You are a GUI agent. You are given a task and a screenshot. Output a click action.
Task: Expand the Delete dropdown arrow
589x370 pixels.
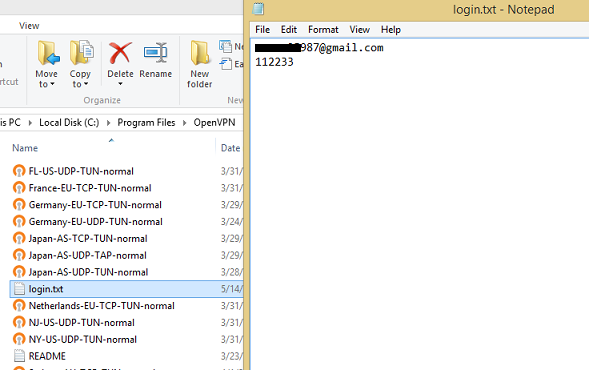(120, 84)
